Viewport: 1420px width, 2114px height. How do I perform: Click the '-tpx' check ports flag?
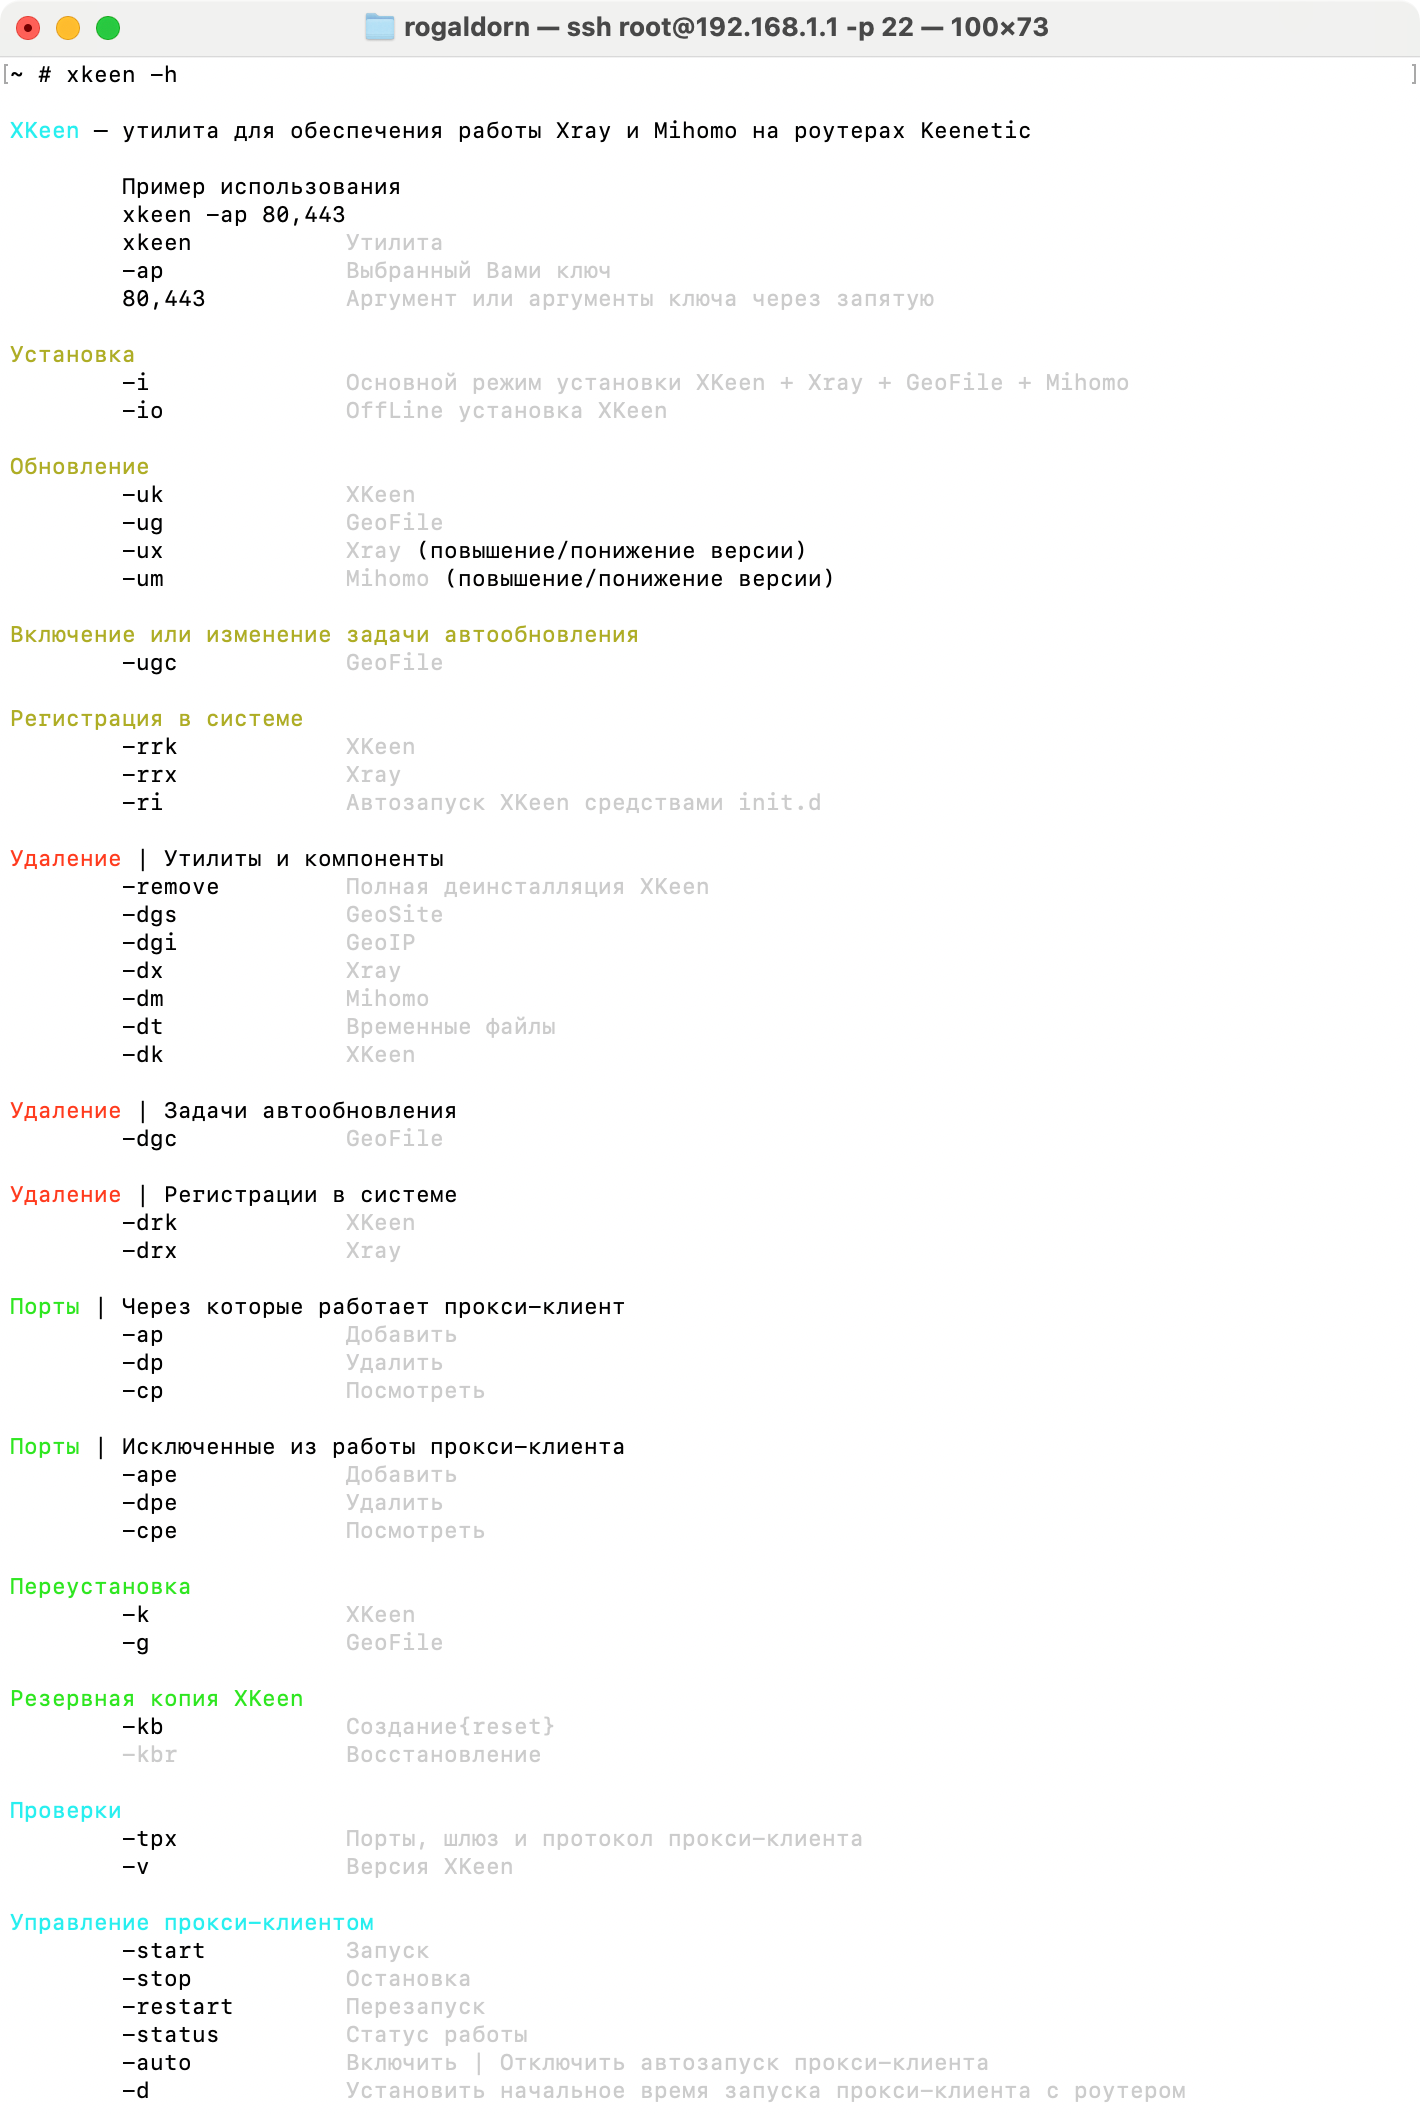149,1839
